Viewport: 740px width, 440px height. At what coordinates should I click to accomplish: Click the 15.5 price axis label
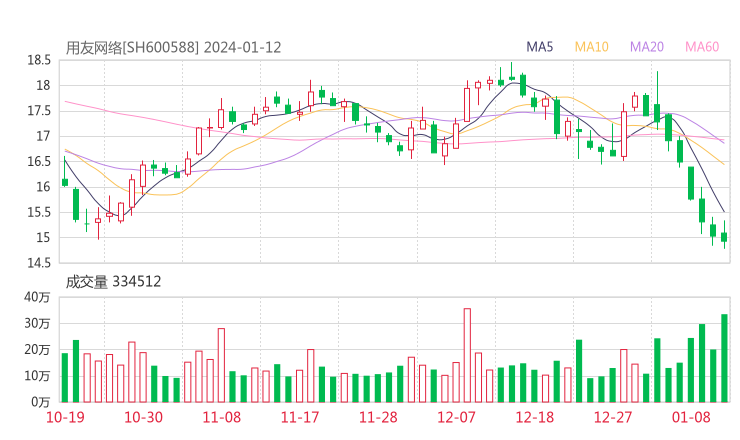pos(39,212)
